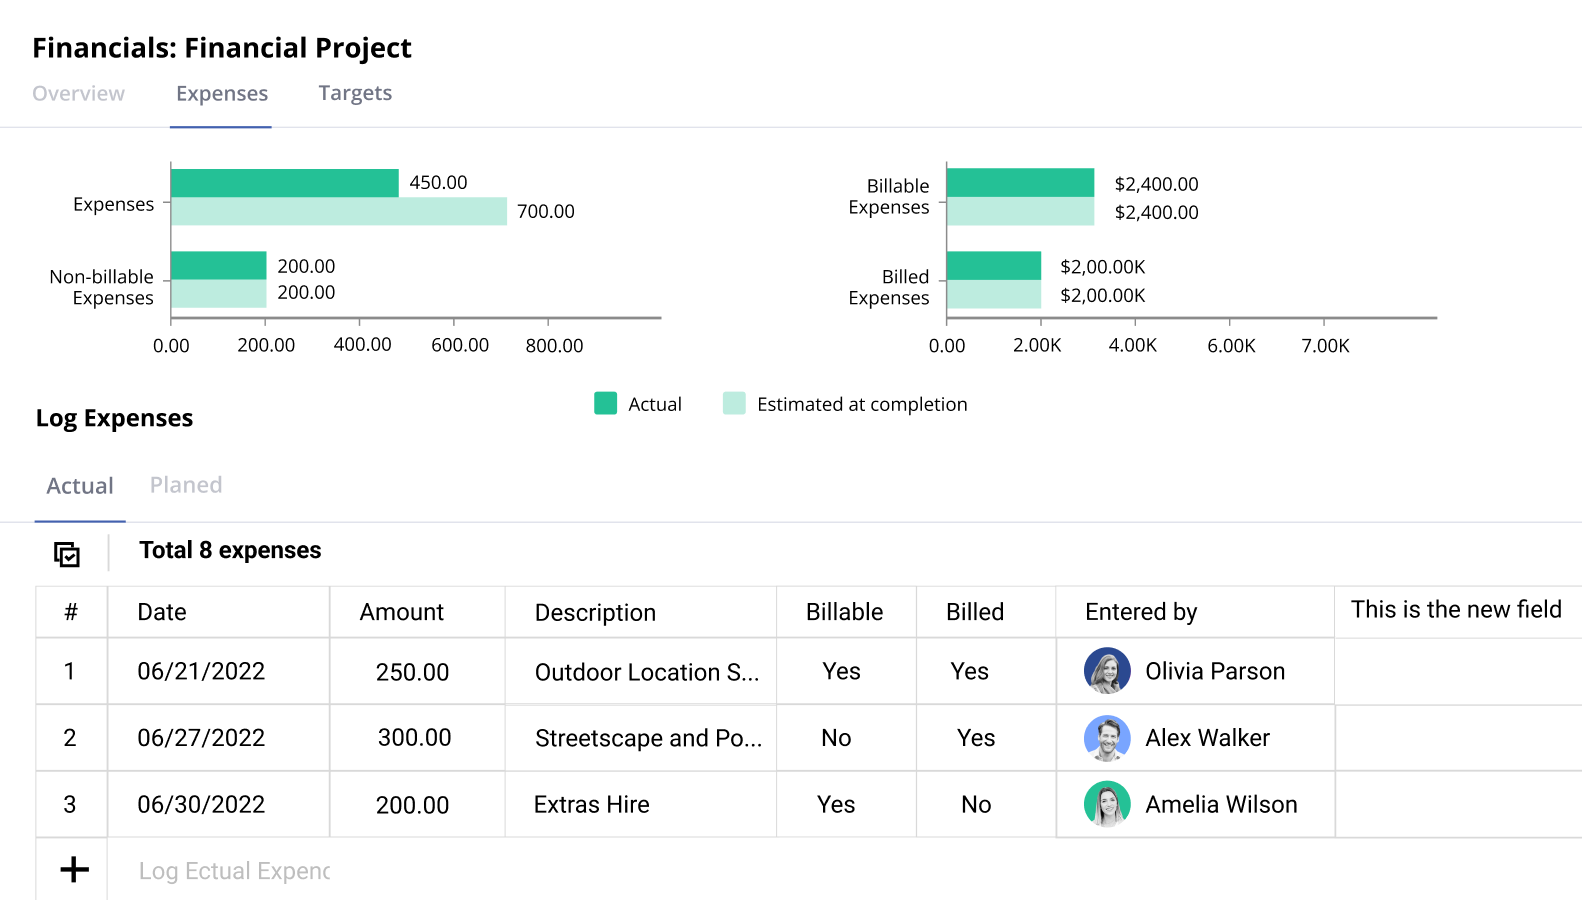This screenshot has width=1582, height=900.
Task: Click the 'This is the new field' header
Action: click(x=1455, y=610)
